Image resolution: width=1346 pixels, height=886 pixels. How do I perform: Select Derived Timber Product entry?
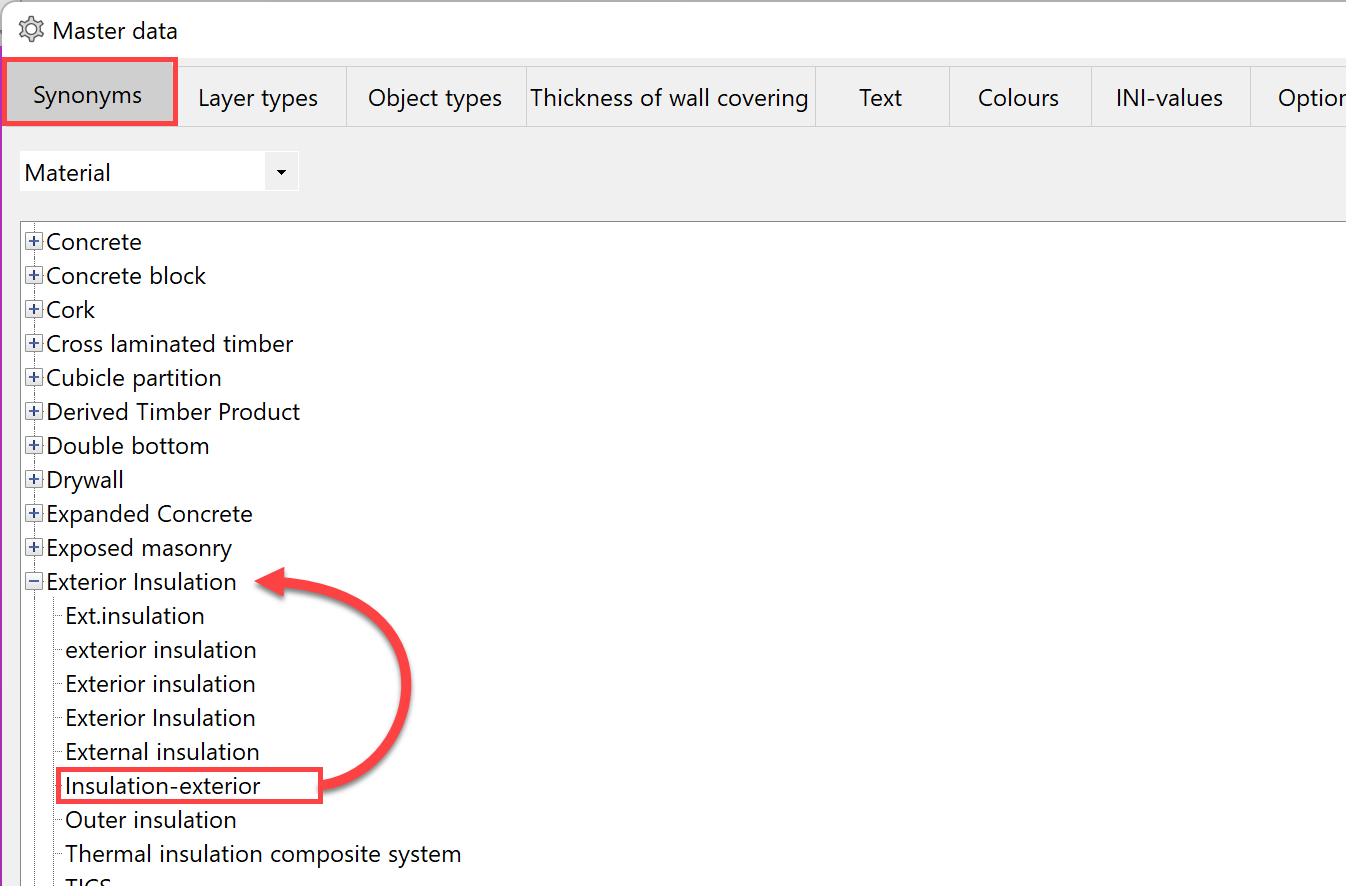(x=173, y=412)
